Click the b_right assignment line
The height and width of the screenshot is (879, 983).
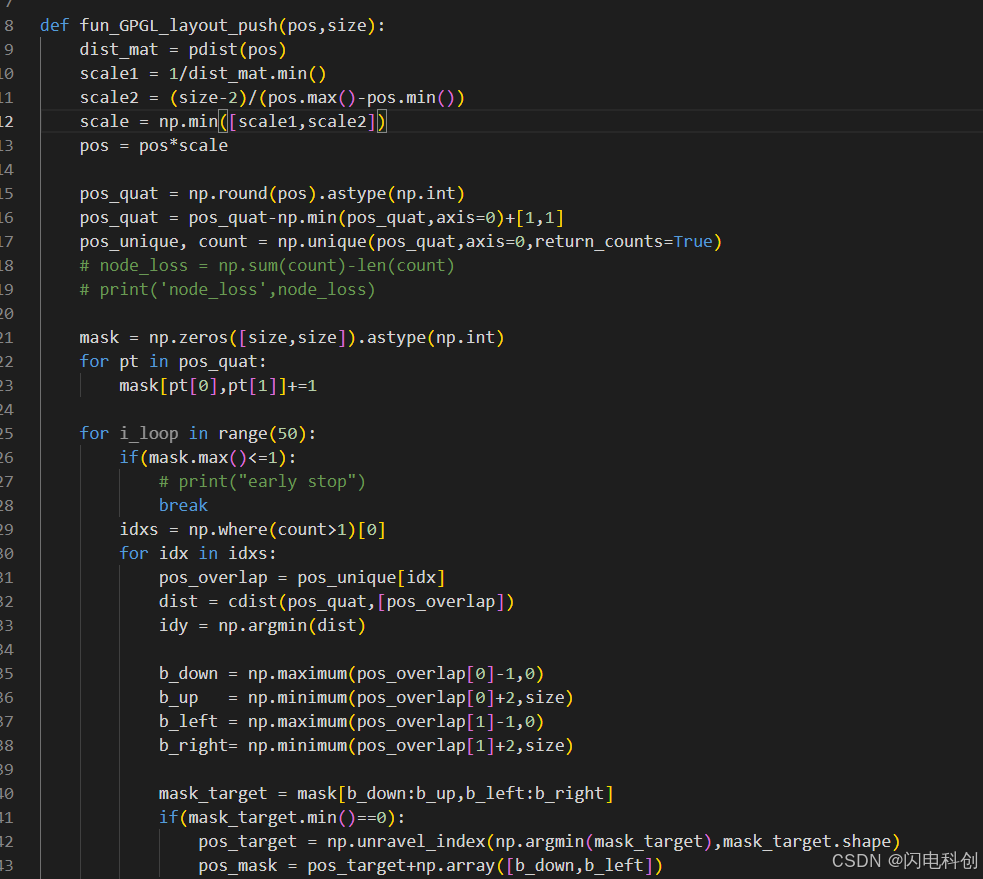pyautogui.click(x=365, y=745)
